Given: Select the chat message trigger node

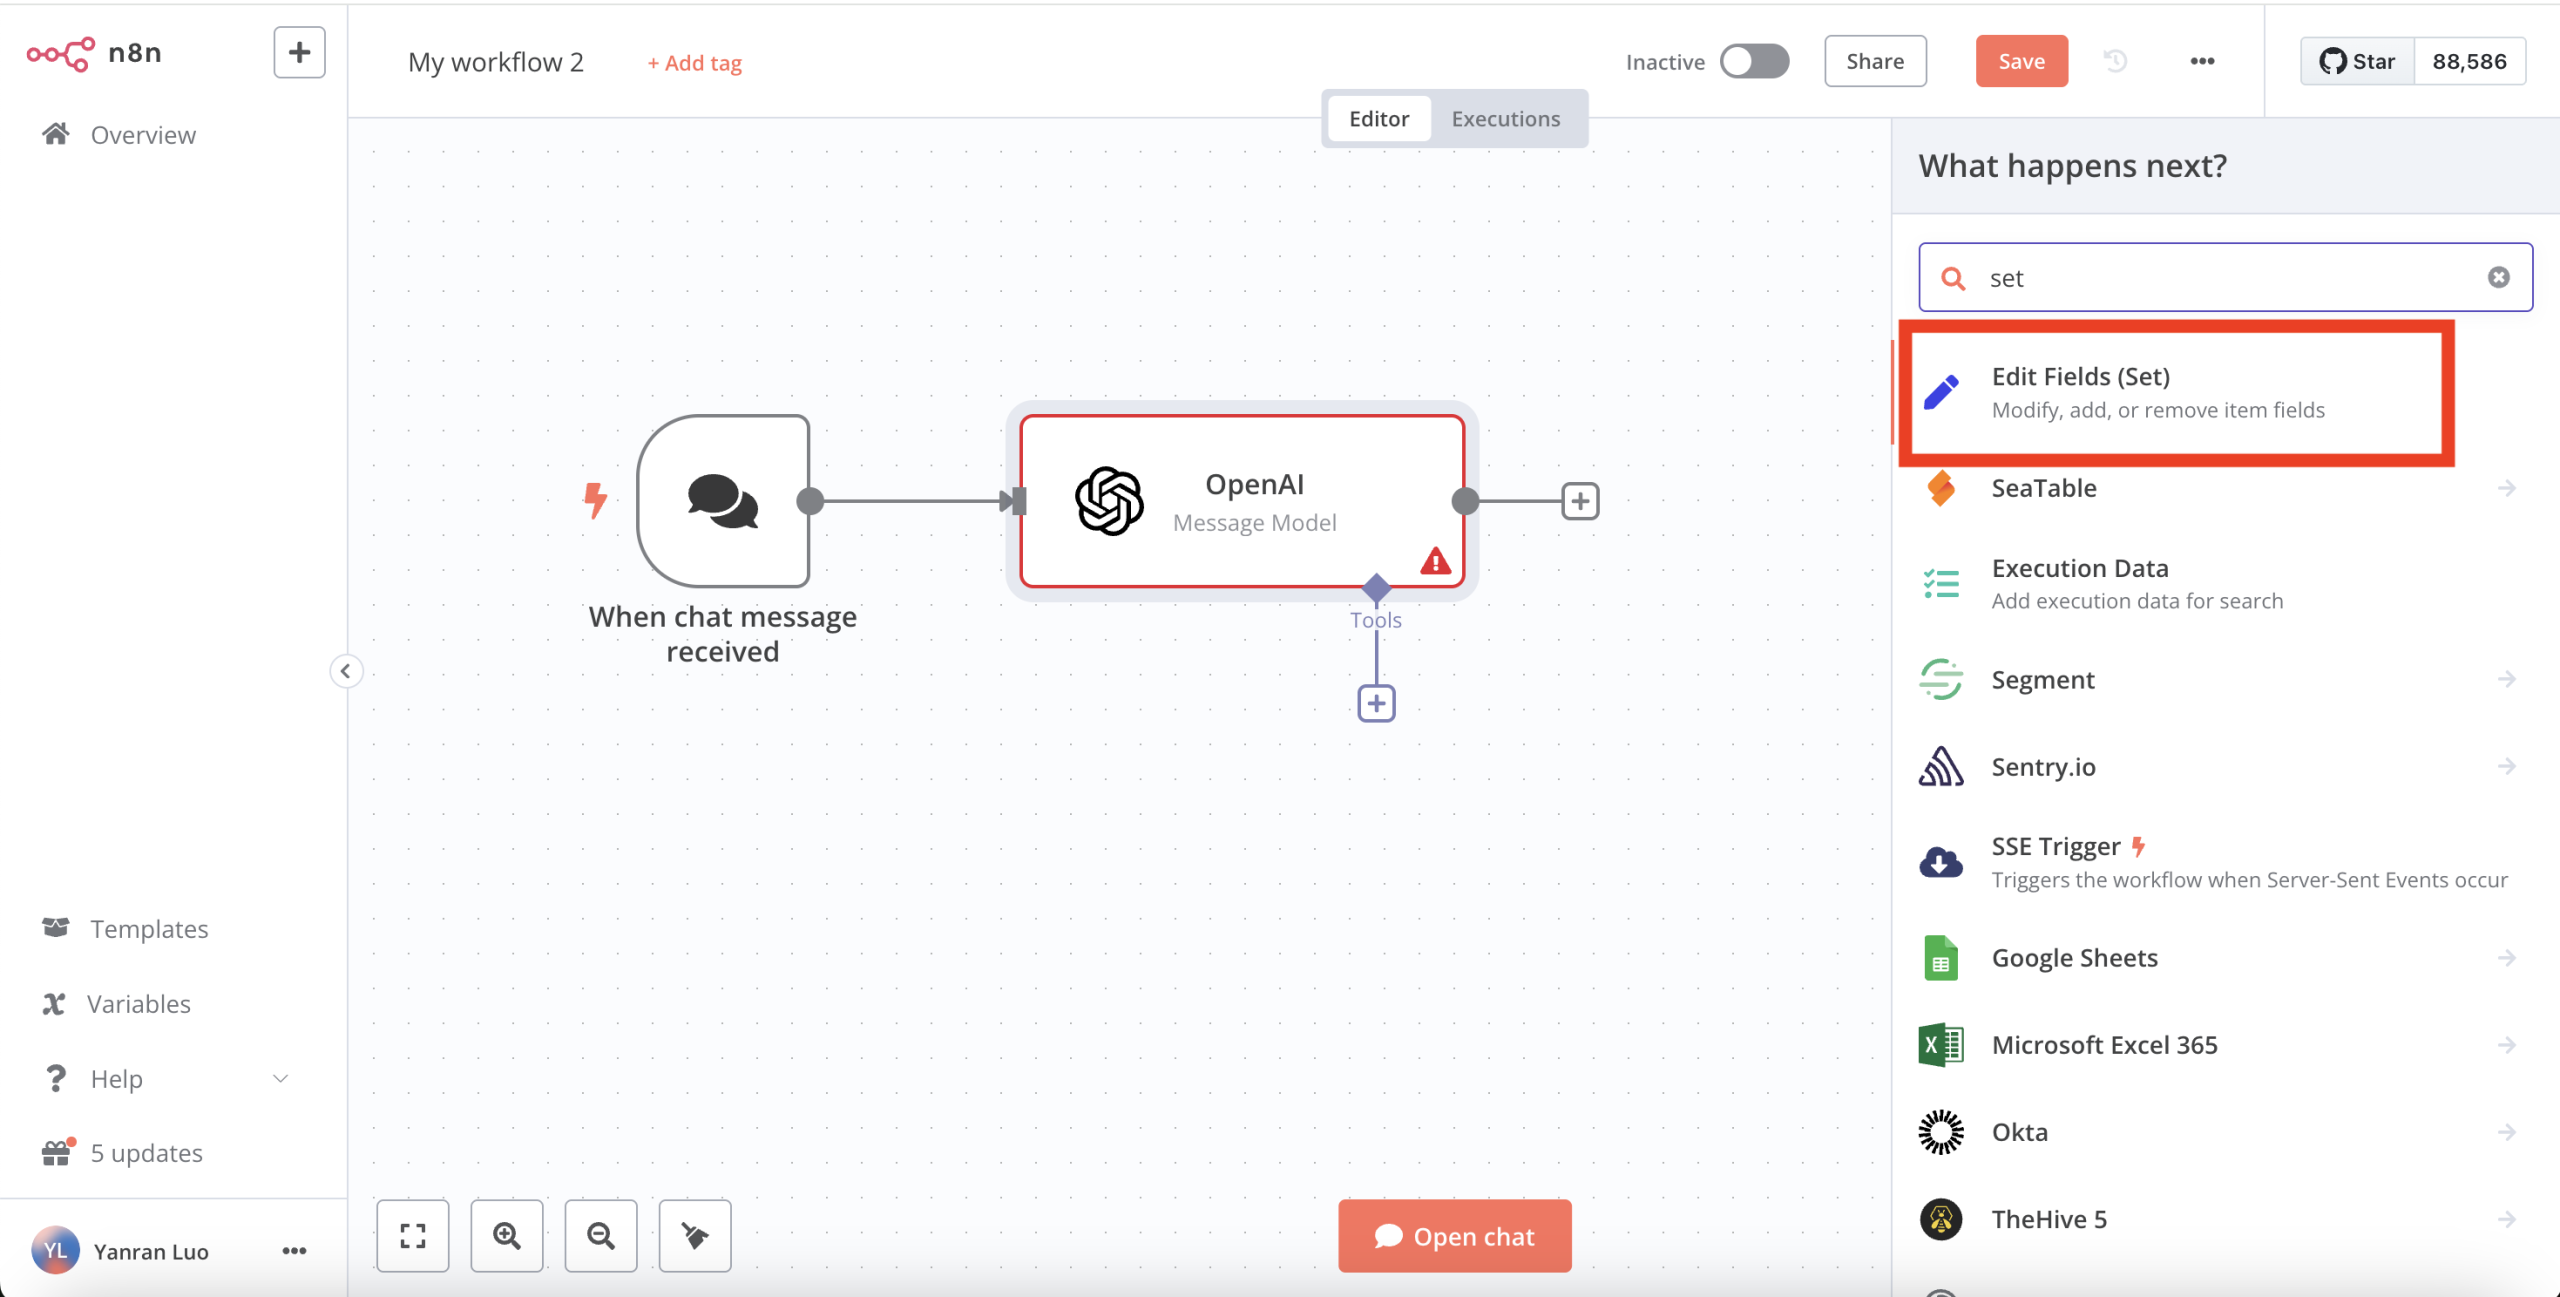Looking at the screenshot, I should pyautogui.click(x=723, y=501).
